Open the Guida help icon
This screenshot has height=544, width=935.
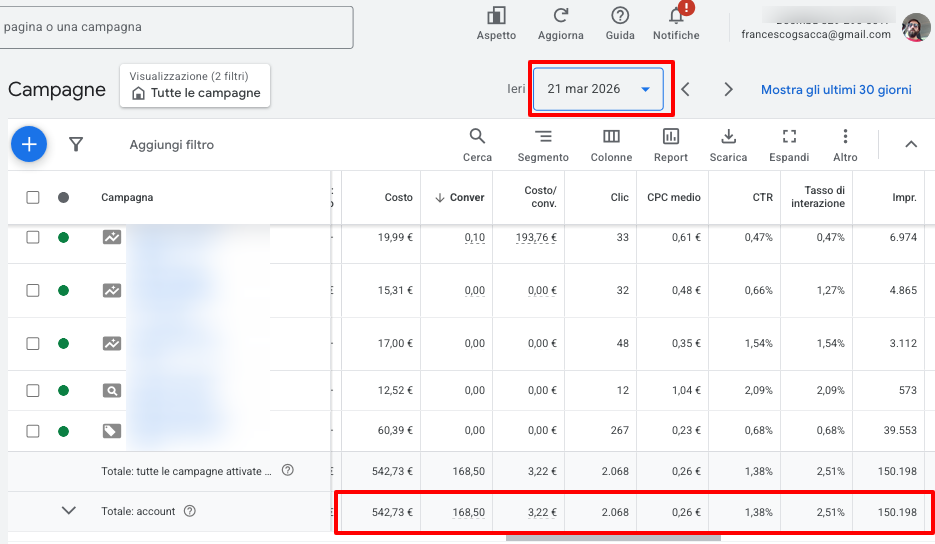point(620,16)
